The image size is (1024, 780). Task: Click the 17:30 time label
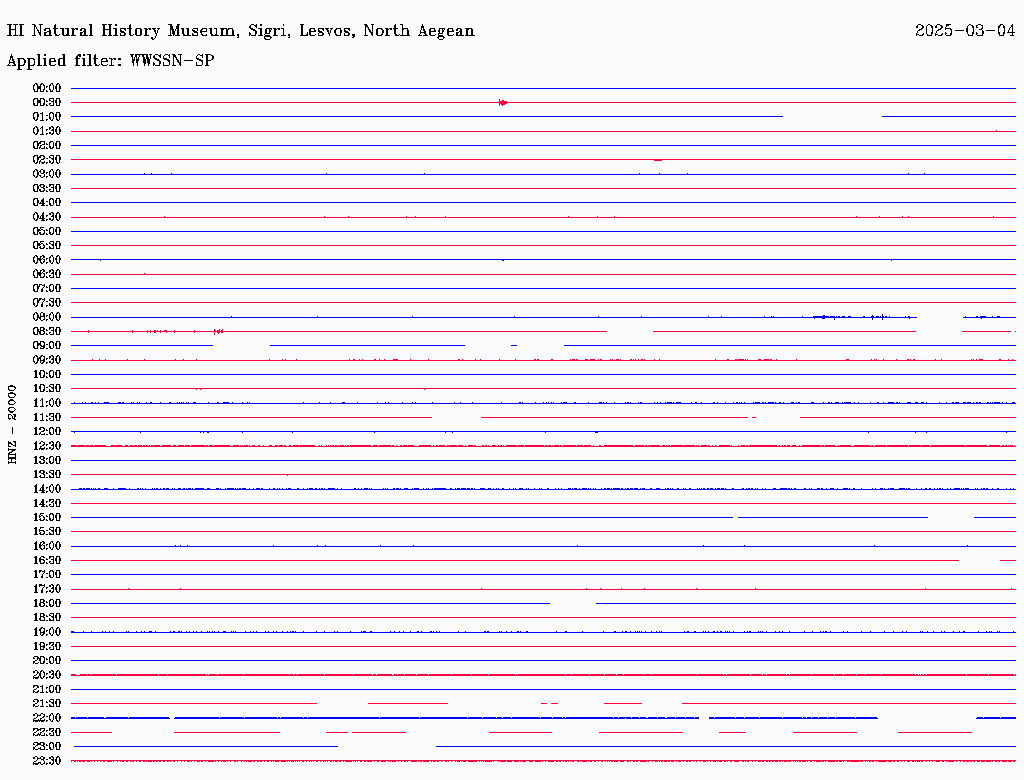[46, 589]
